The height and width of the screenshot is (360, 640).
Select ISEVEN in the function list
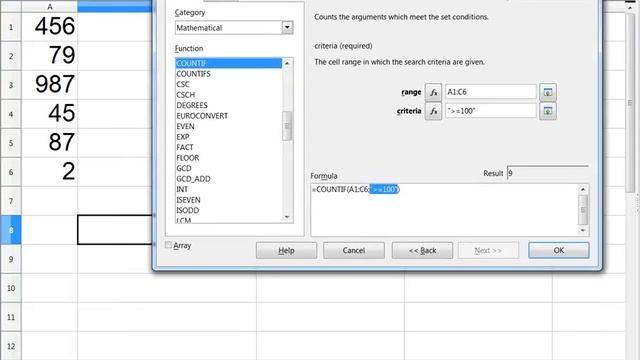coord(229,200)
